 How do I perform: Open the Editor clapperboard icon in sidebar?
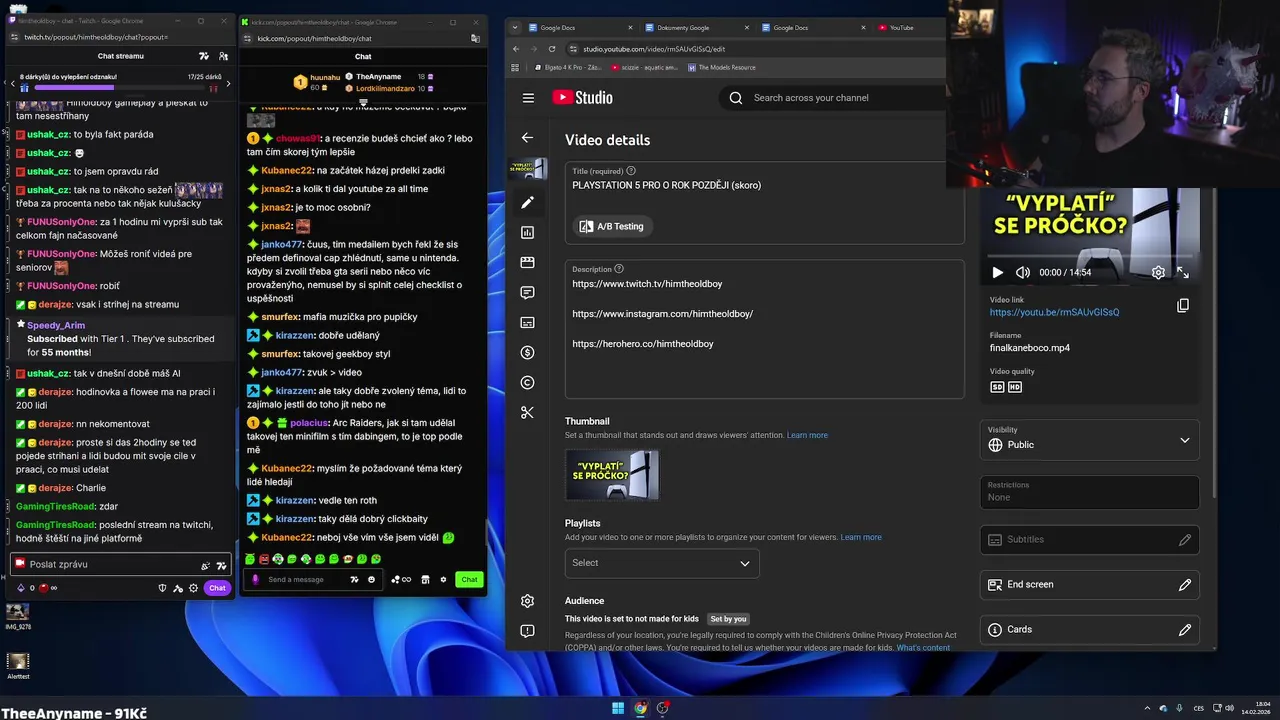click(527, 262)
